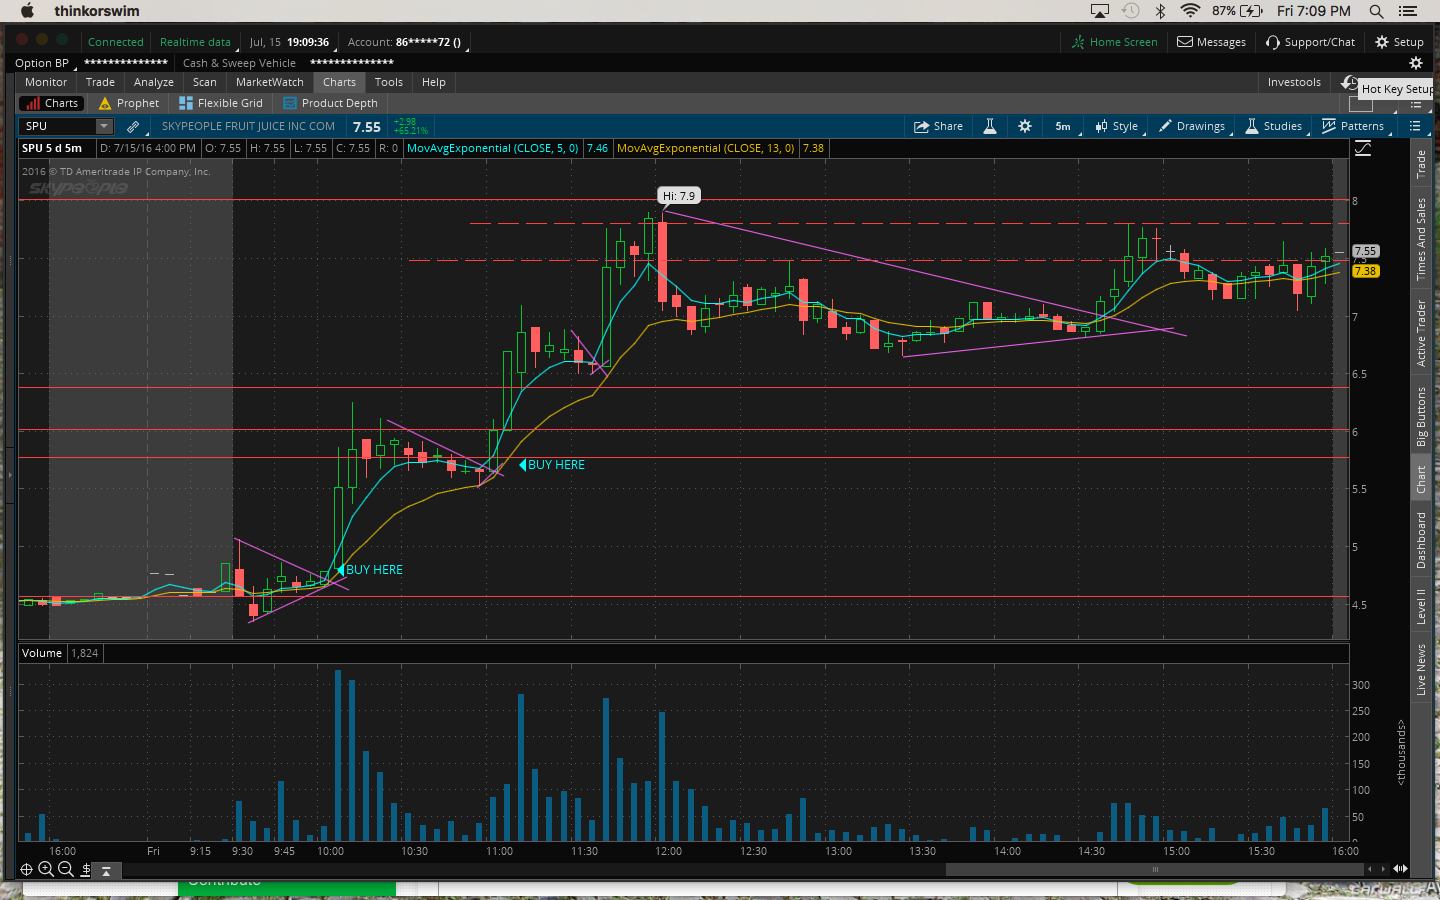Click the MovAvgExponential (CLOSE, 5, 0) study label

pos(492,148)
